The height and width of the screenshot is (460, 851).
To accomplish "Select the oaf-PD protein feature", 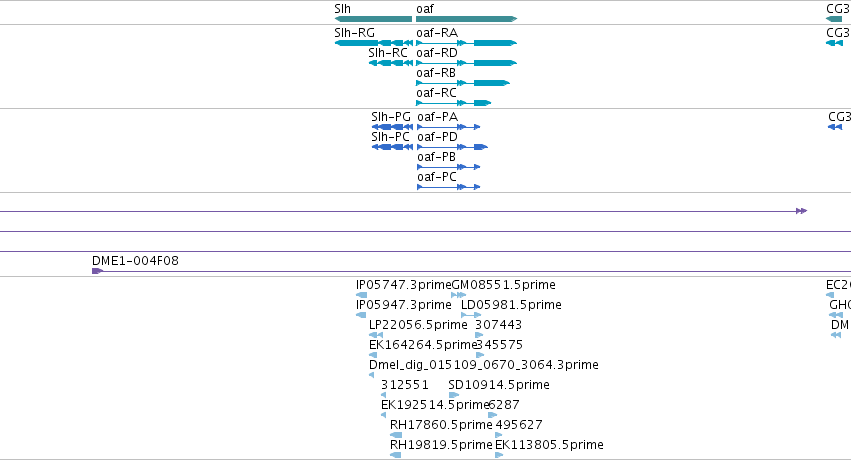I will 453,147.
